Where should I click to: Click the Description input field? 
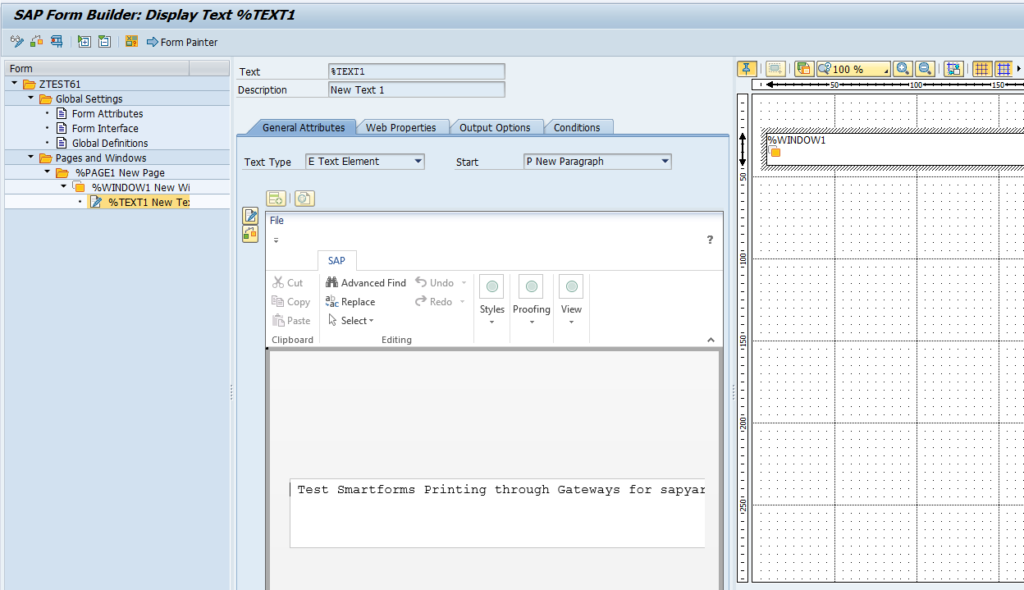pos(416,90)
